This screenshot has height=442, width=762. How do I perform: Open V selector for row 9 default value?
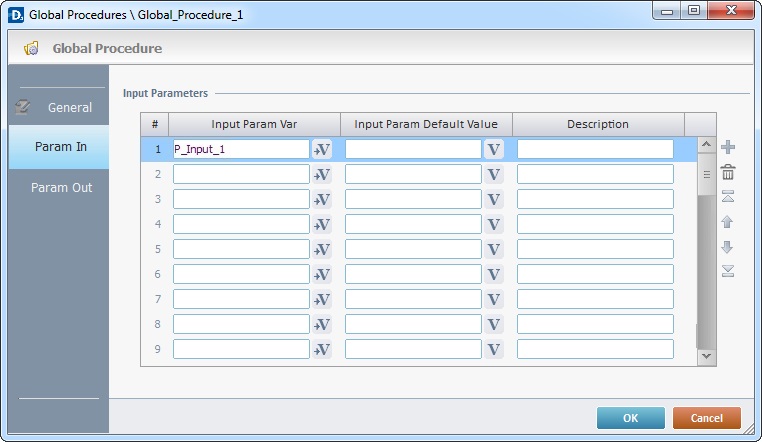pos(494,349)
